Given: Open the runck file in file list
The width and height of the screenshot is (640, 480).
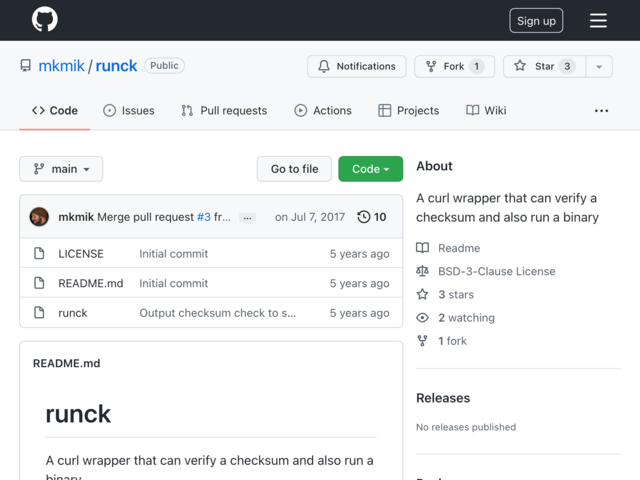Looking at the screenshot, I should 73,313.
